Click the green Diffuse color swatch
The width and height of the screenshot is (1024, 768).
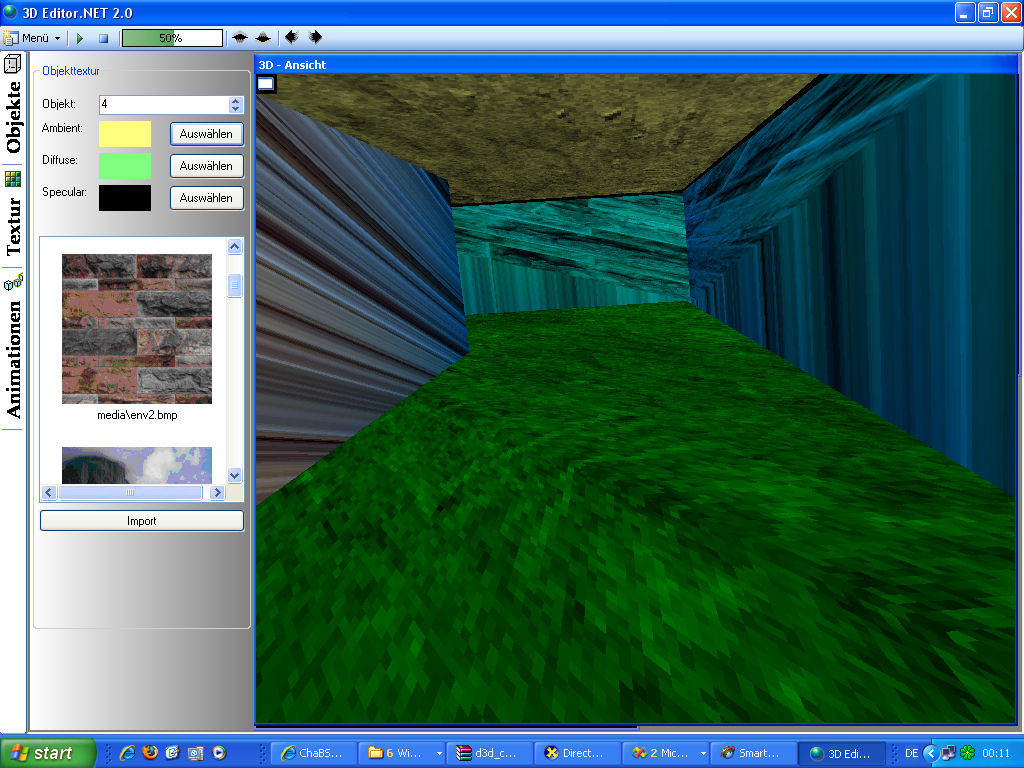tap(125, 166)
